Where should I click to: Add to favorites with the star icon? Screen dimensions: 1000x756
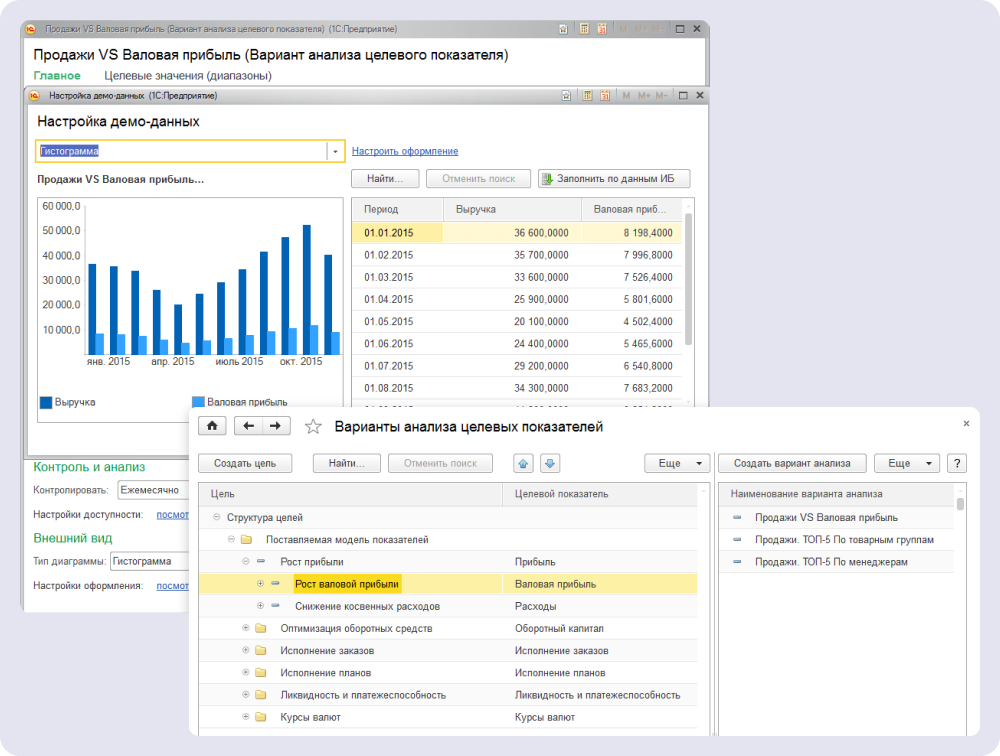(x=313, y=427)
